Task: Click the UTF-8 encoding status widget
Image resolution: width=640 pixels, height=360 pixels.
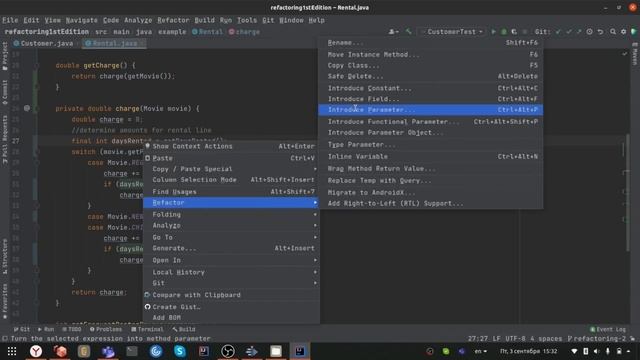Action: pos(515,338)
